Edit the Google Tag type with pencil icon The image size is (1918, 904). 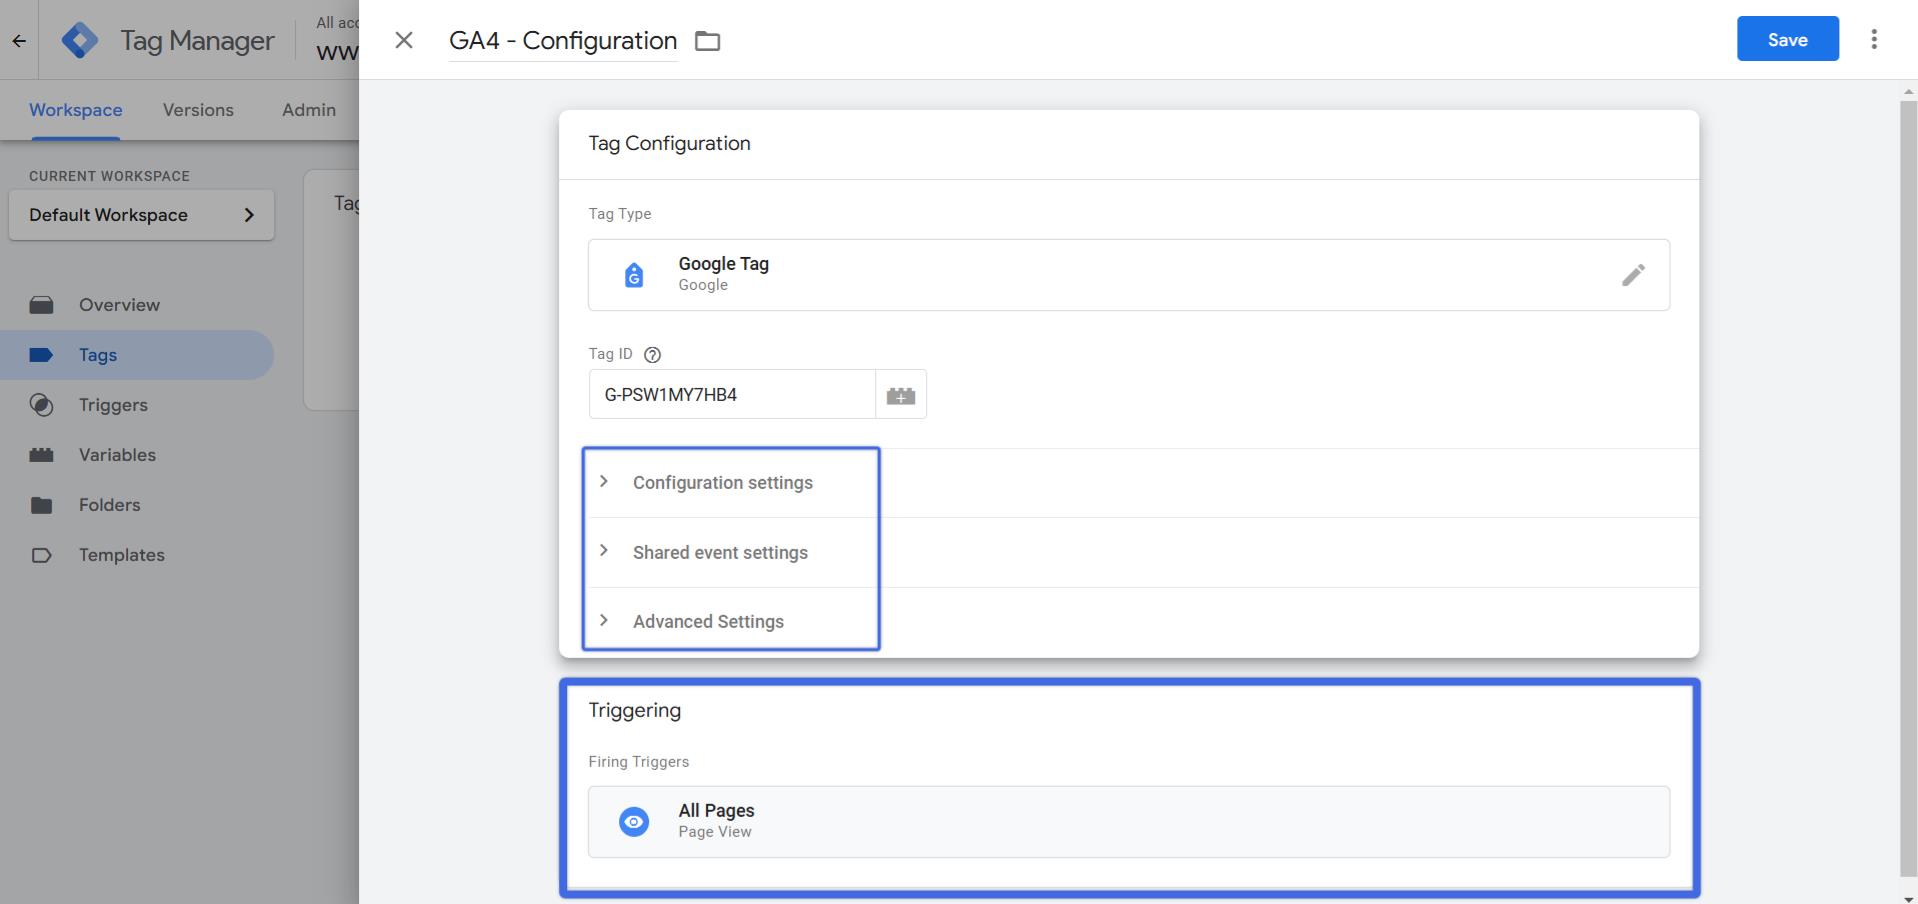click(x=1633, y=275)
